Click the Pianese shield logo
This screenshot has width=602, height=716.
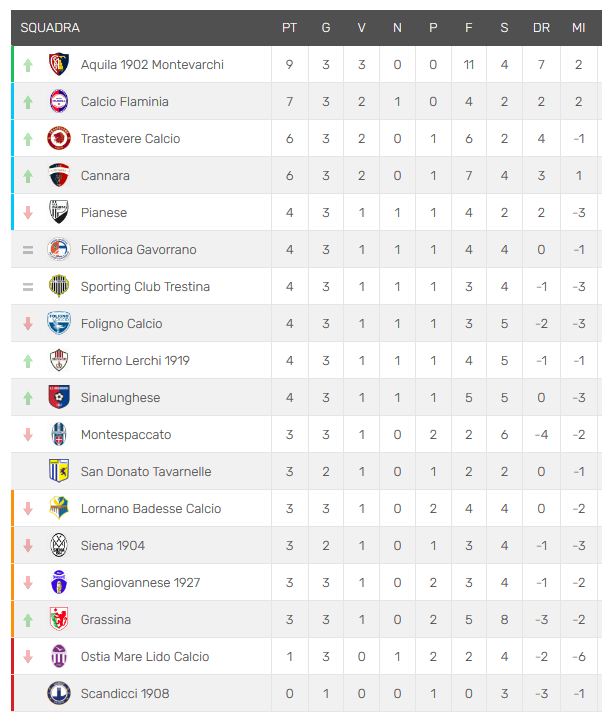[59, 212]
